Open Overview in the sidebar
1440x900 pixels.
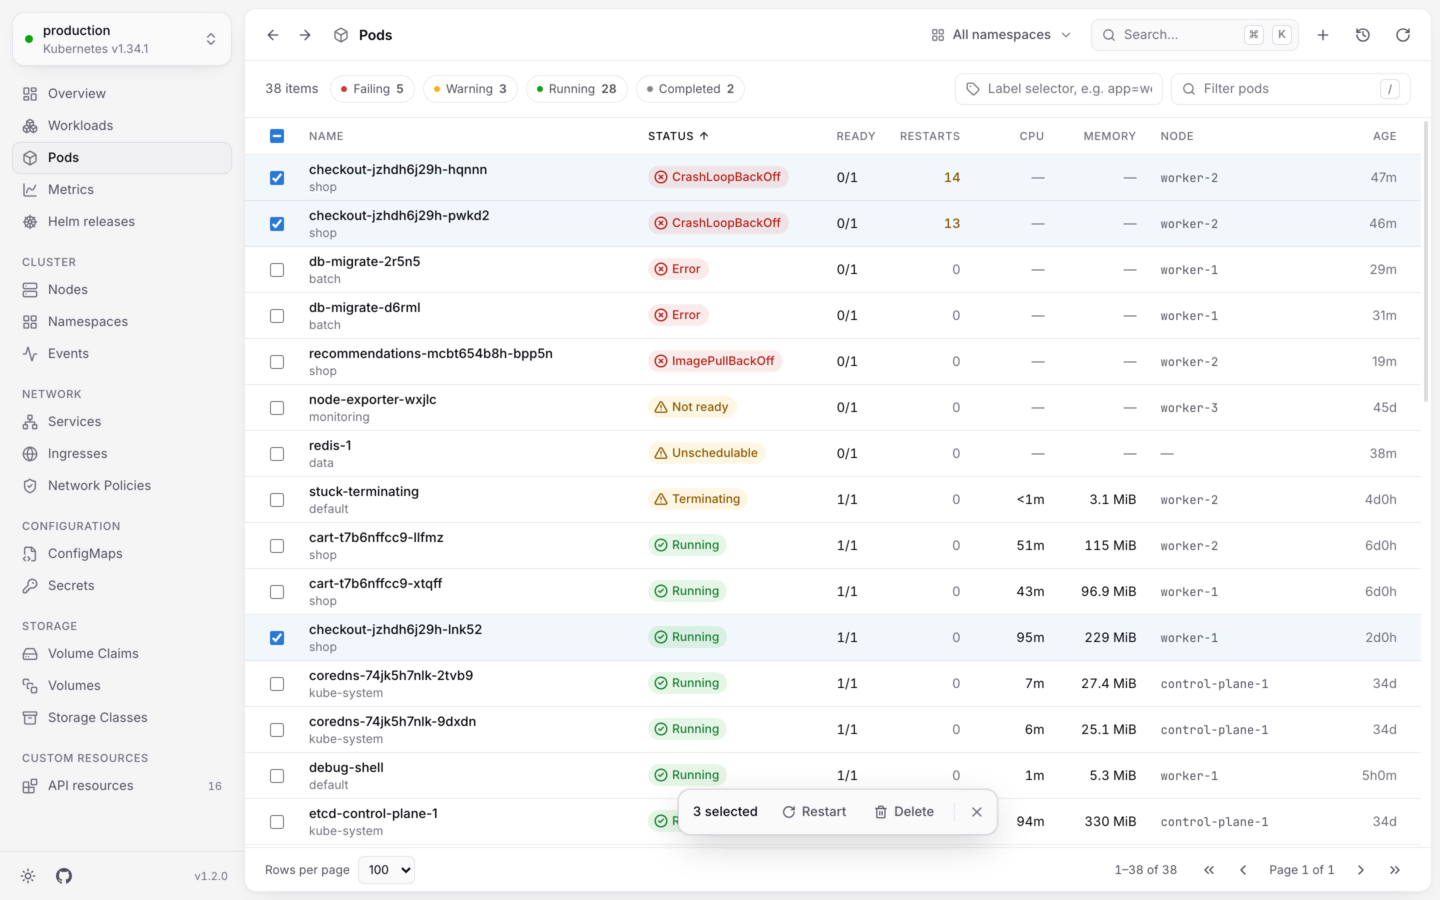[x=122, y=94]
